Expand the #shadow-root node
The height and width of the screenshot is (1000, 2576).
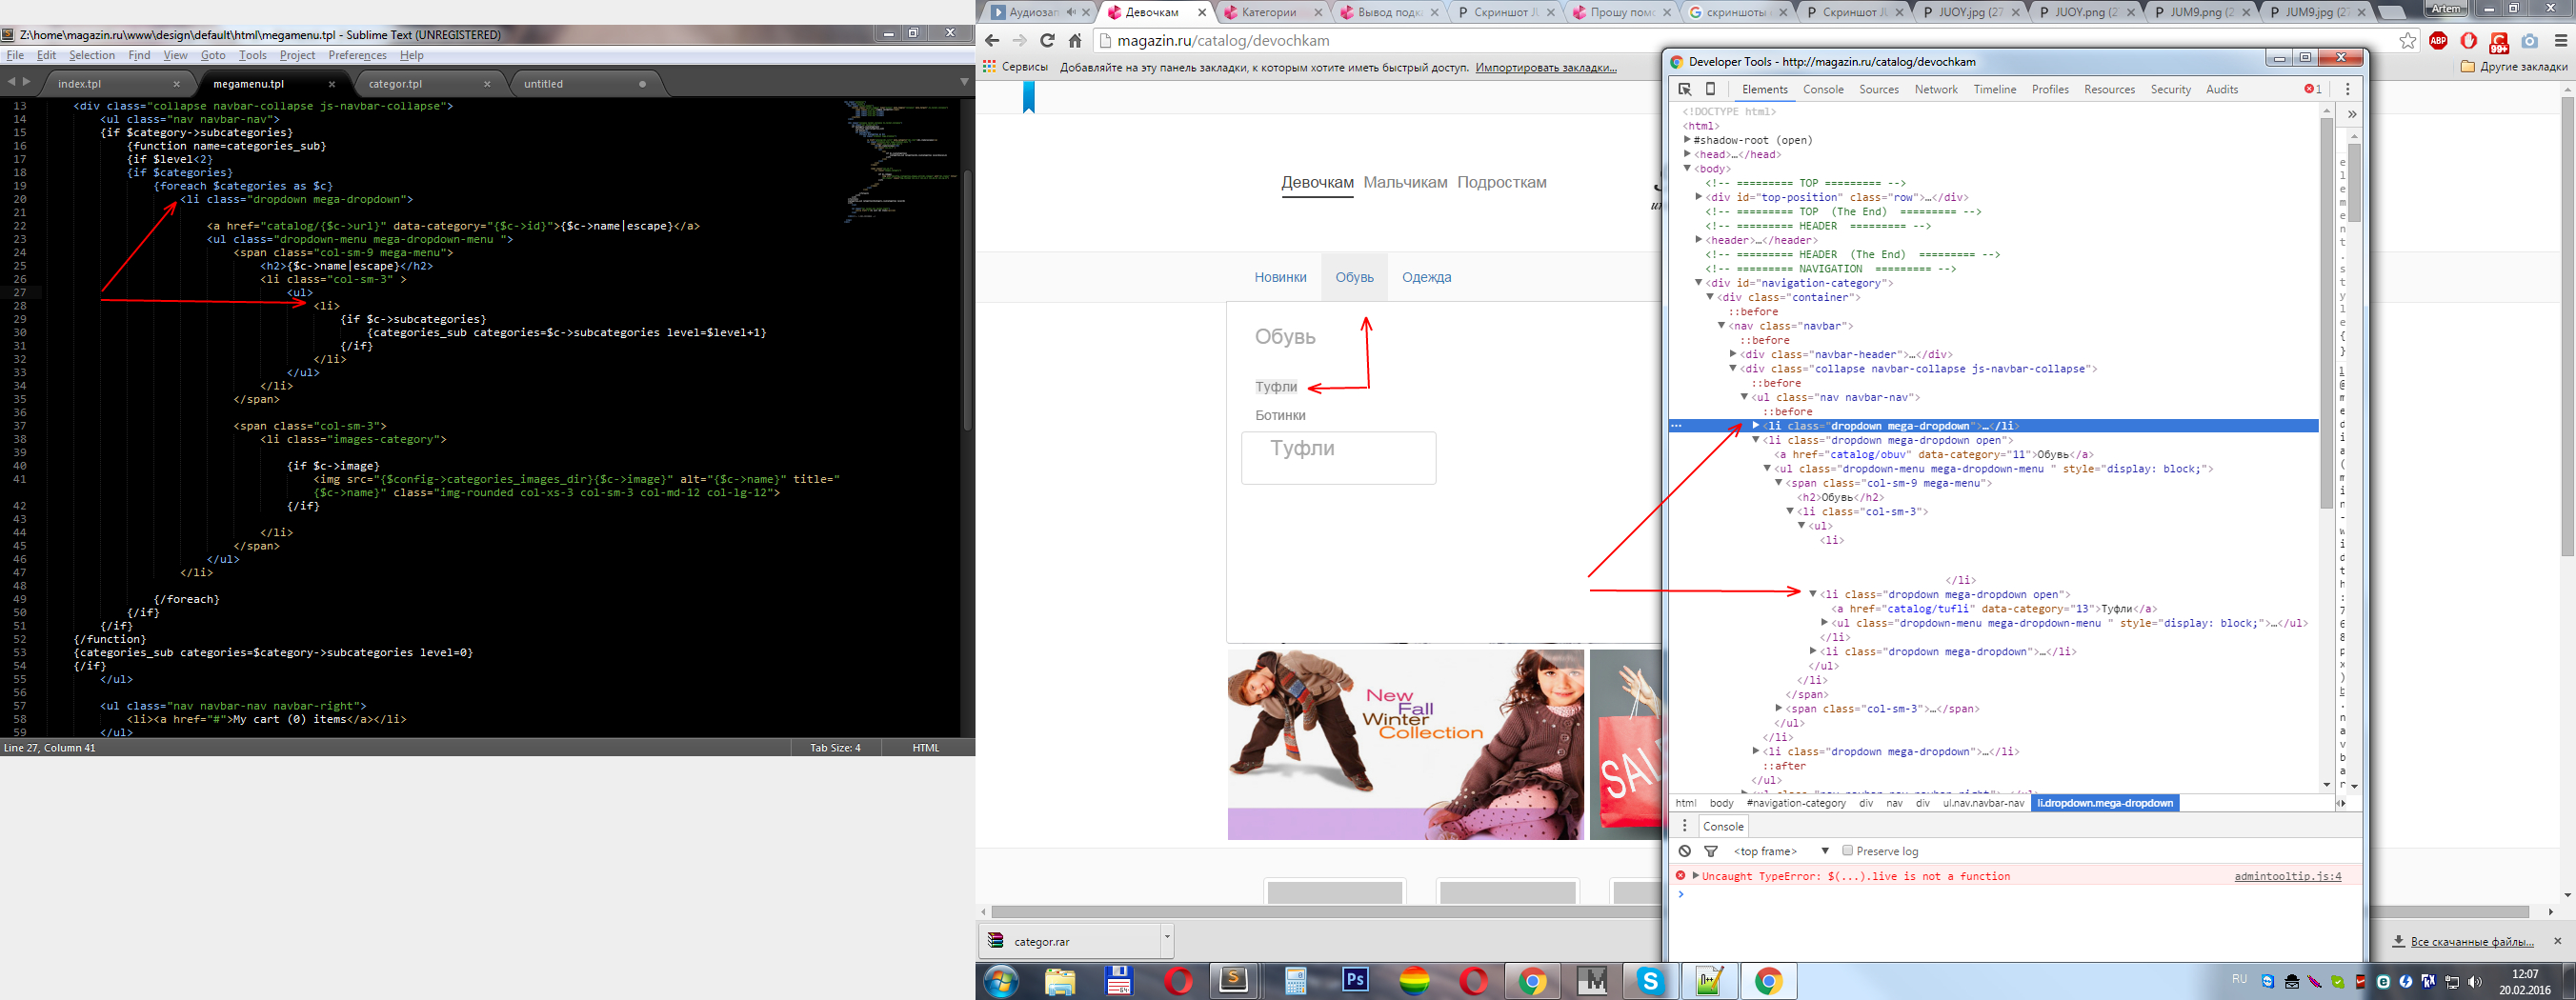(1687, 140)
